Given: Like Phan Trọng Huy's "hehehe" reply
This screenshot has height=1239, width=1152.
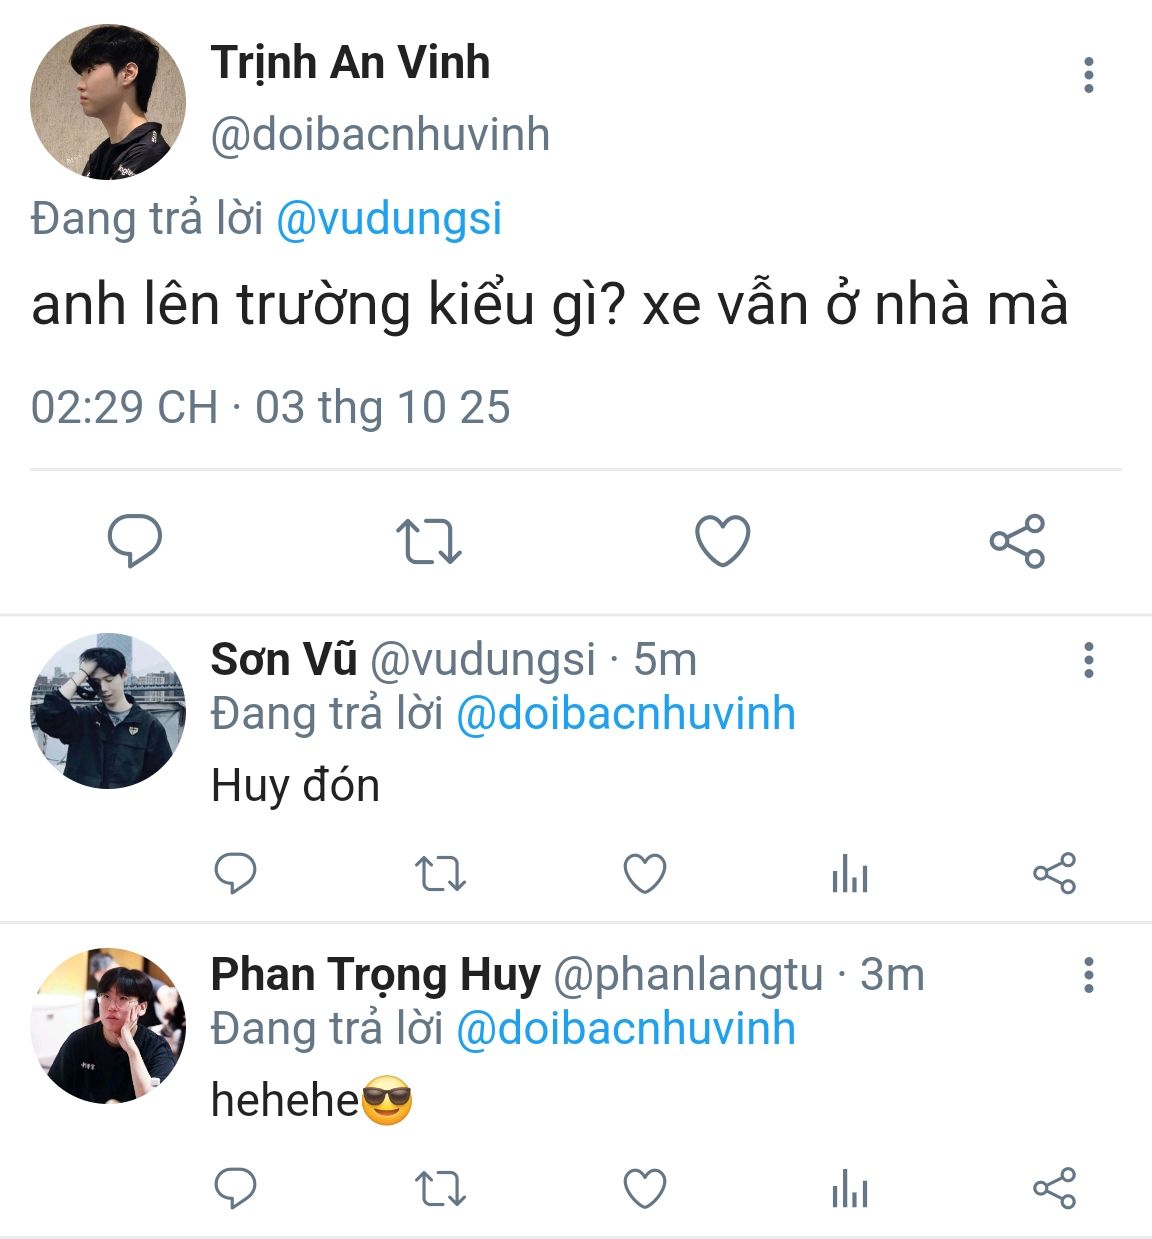Looking at the screenshot, I should tap(645, 1189).
